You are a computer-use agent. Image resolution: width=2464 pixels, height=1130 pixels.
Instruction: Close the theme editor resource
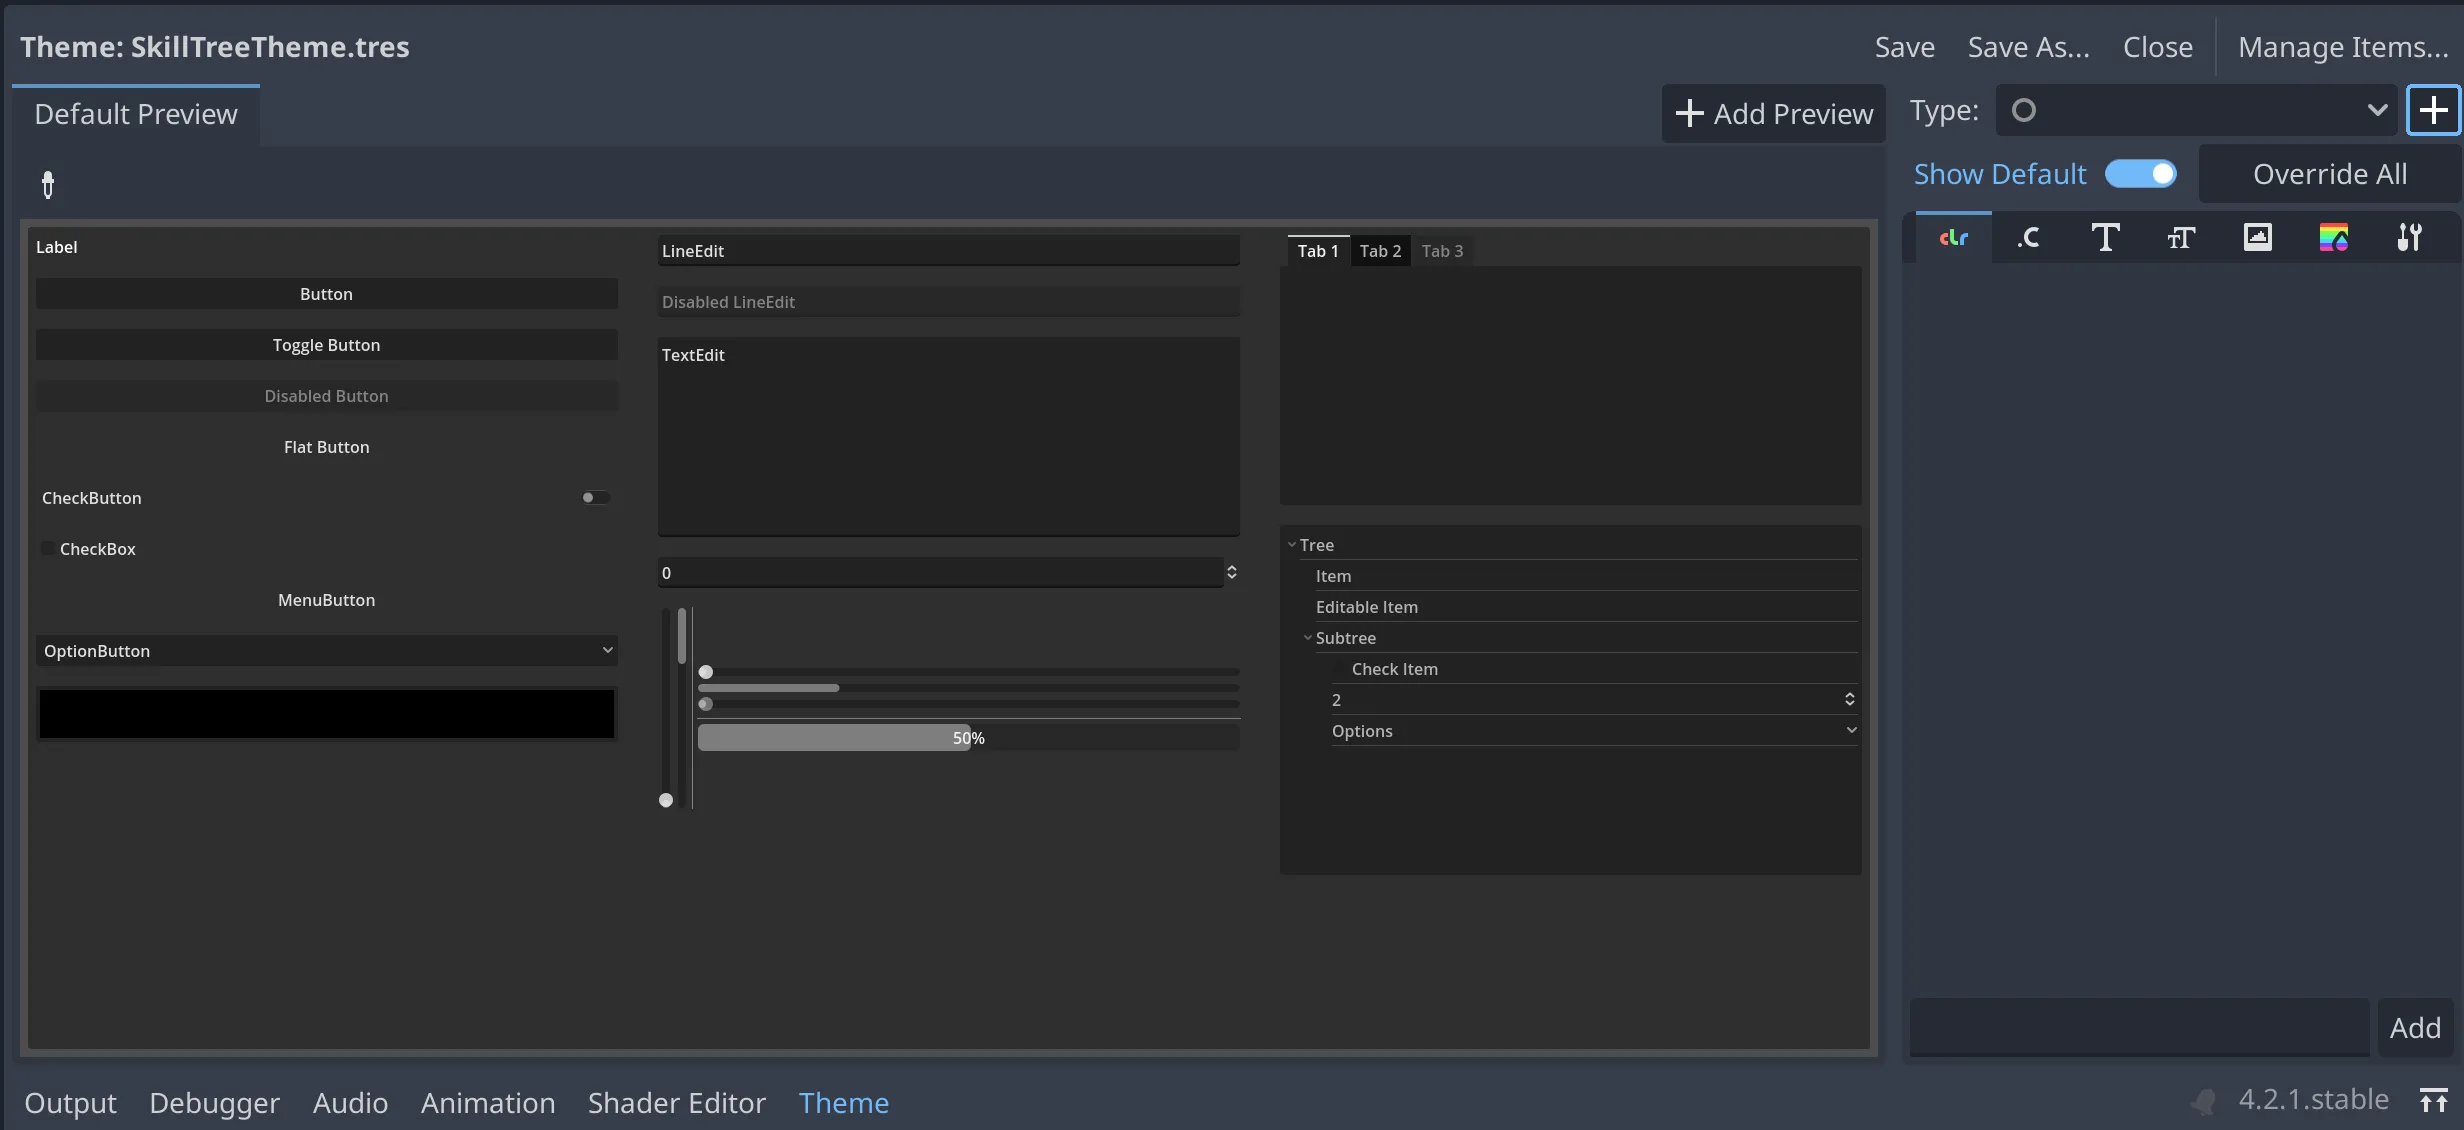2157,47
